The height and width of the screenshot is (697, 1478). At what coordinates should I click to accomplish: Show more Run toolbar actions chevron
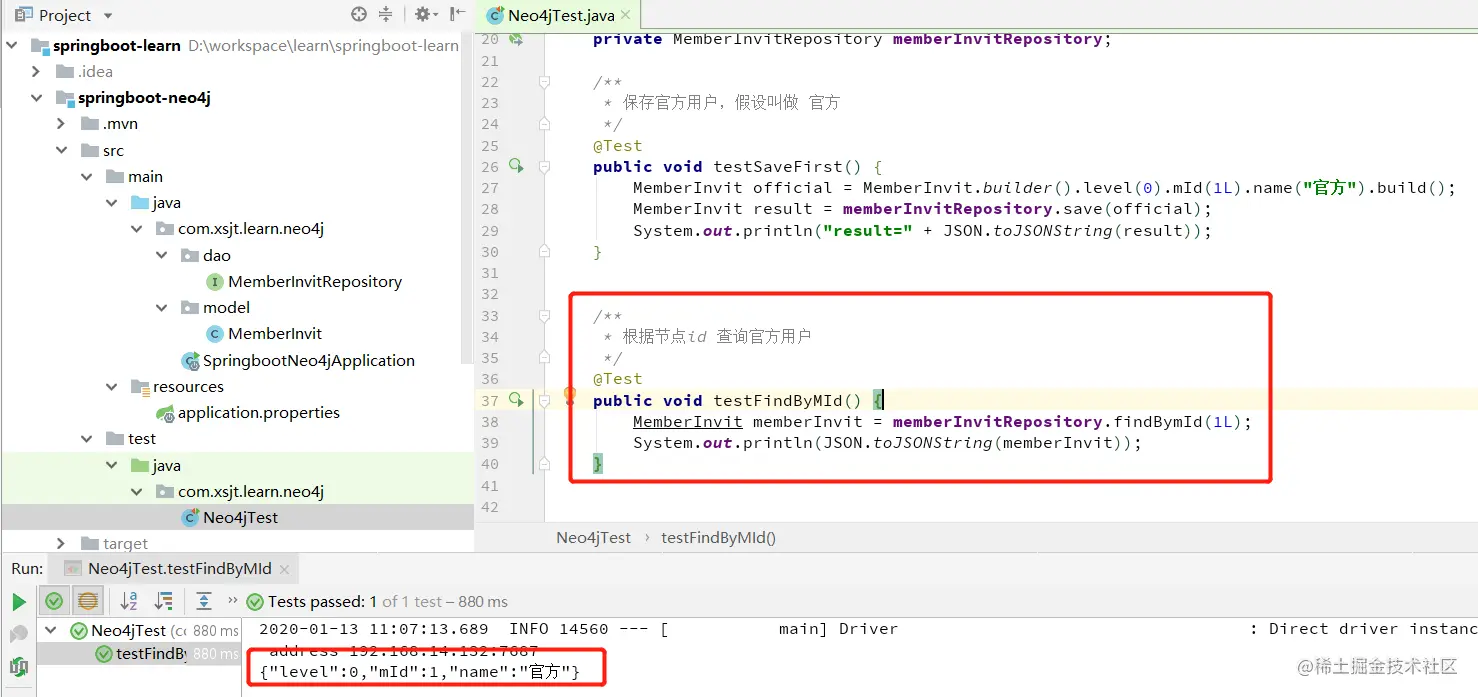(x=233, y=601)
